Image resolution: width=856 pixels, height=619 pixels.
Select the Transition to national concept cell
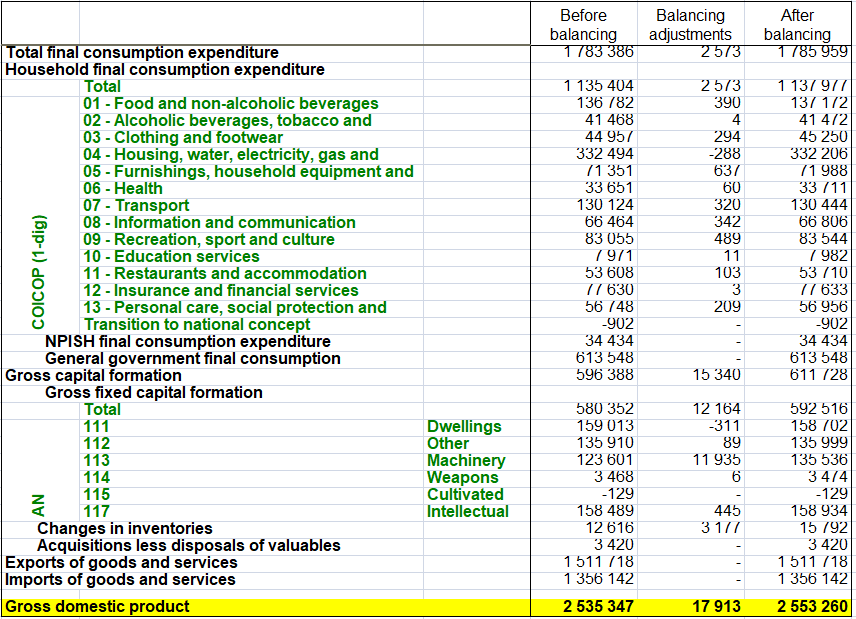point(197,324)
